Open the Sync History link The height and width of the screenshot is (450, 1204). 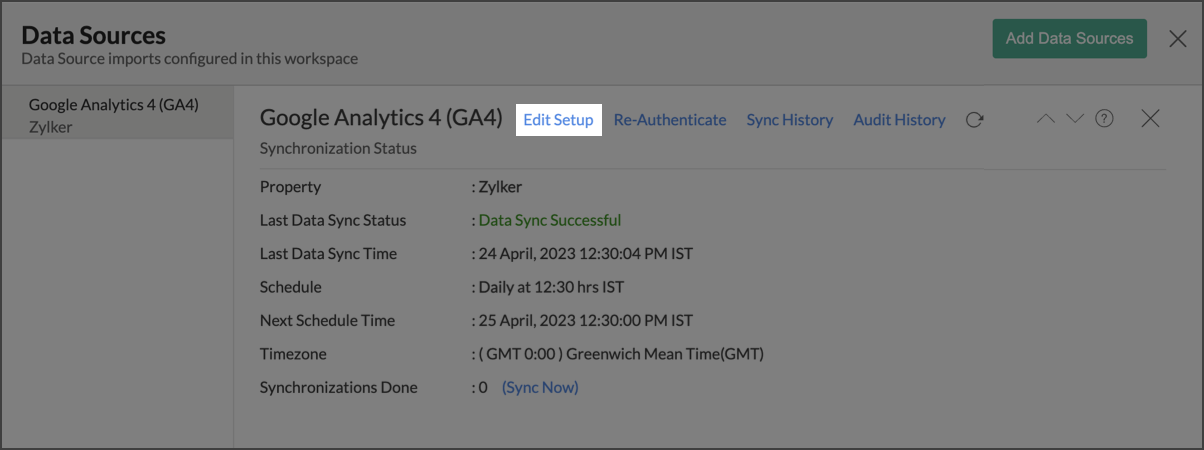(x=789, y=120)
